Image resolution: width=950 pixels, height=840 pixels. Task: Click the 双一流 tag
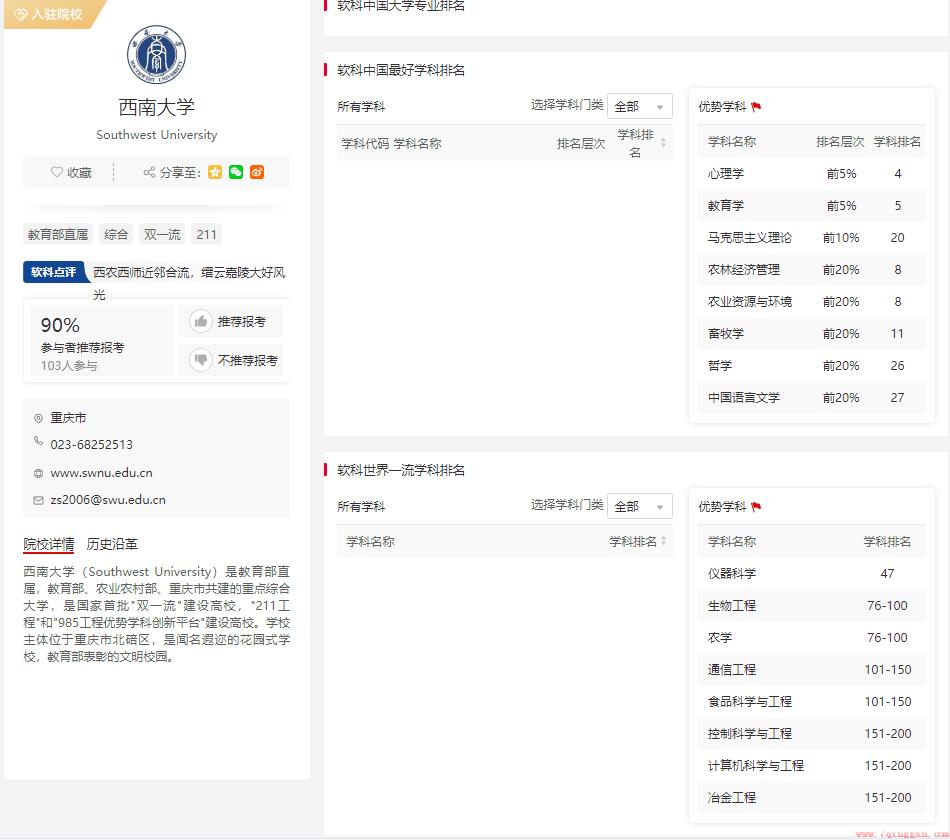coord(162,235)
